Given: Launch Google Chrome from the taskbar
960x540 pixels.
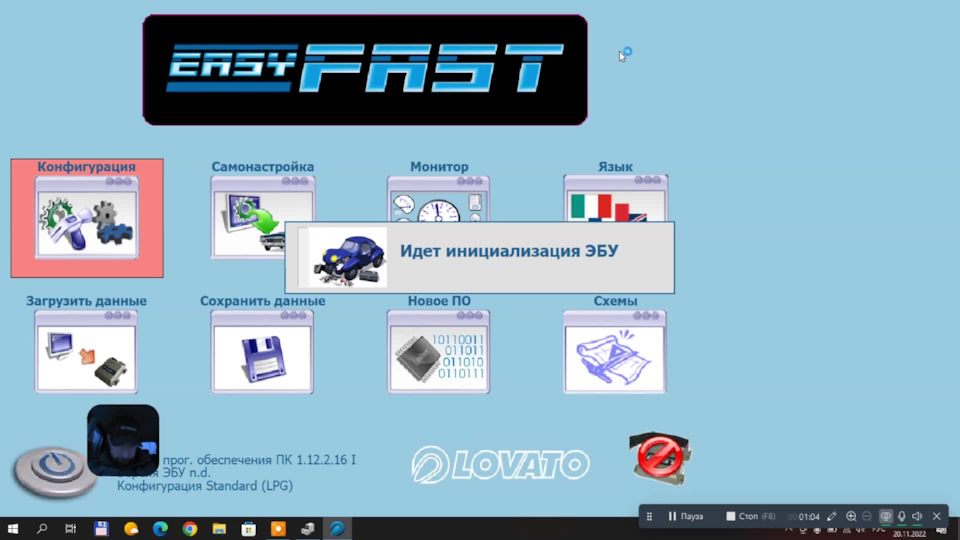Looking at the screenshot, I should (x=190, y=528).
